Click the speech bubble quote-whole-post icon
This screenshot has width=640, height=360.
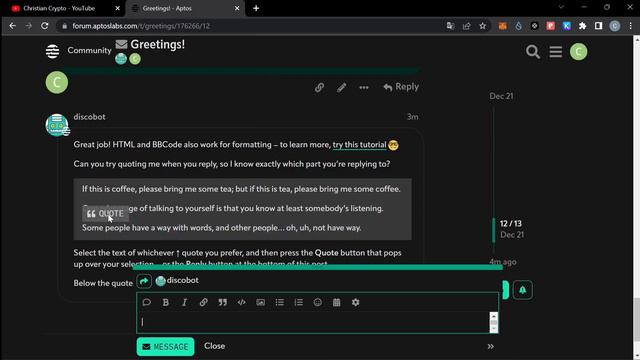147,302
